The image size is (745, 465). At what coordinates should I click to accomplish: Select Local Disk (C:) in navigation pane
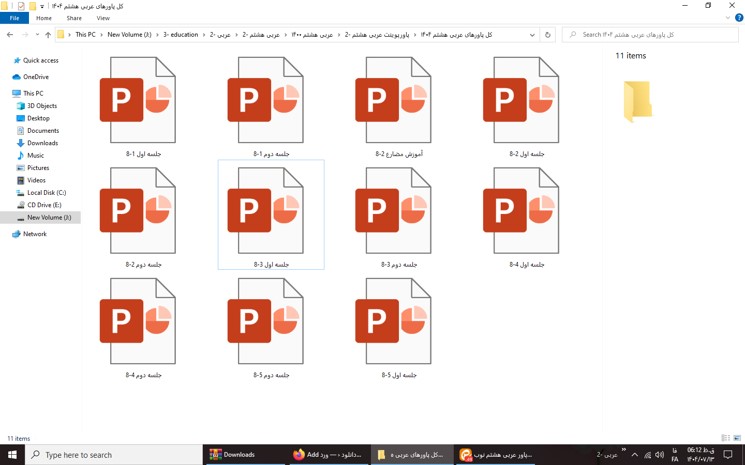[46, 193]
